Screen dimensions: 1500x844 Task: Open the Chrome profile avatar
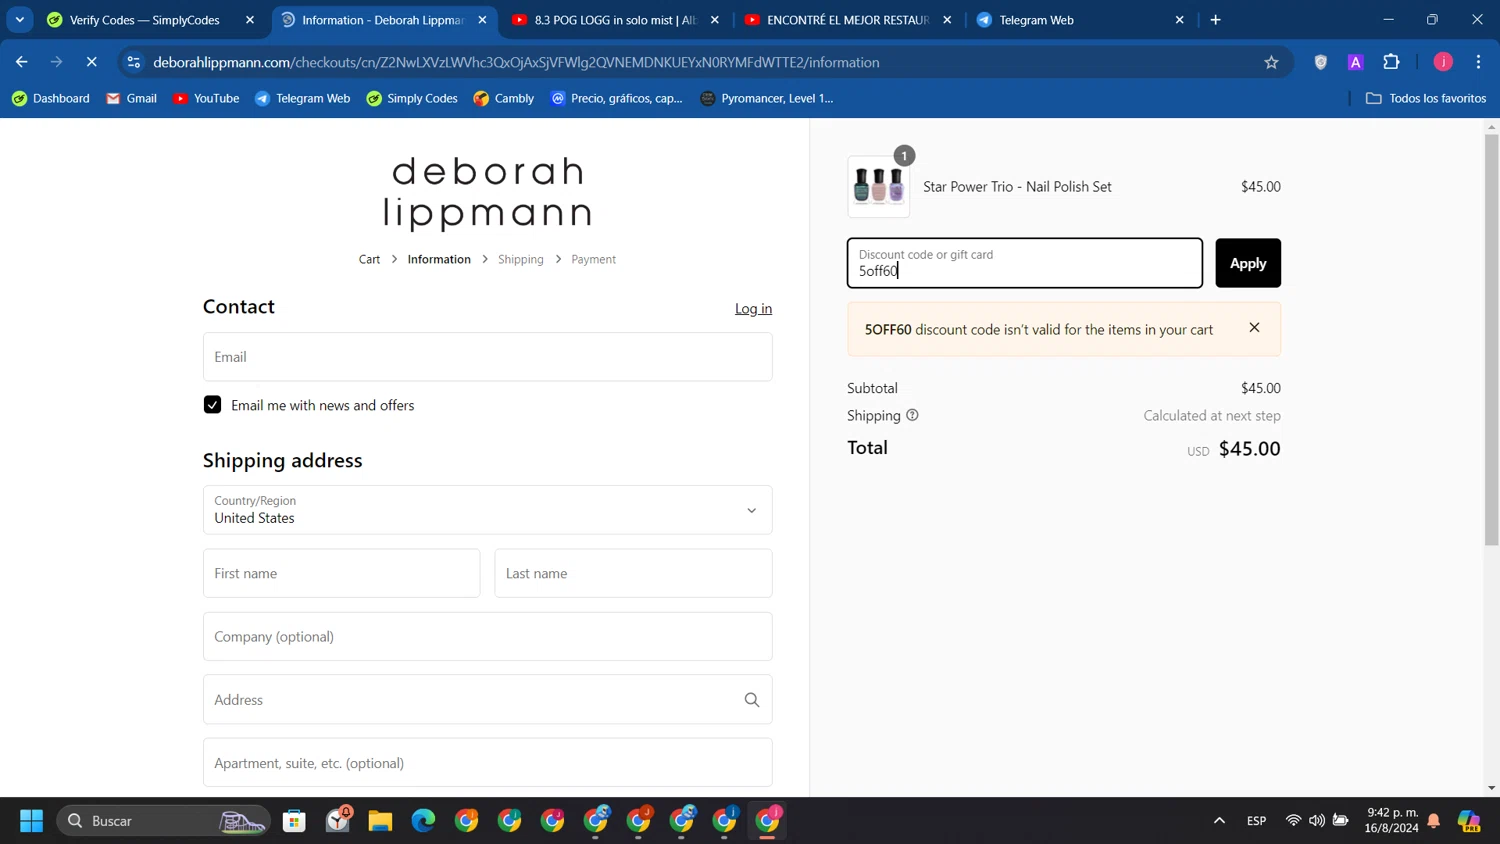pos(1443,62)
